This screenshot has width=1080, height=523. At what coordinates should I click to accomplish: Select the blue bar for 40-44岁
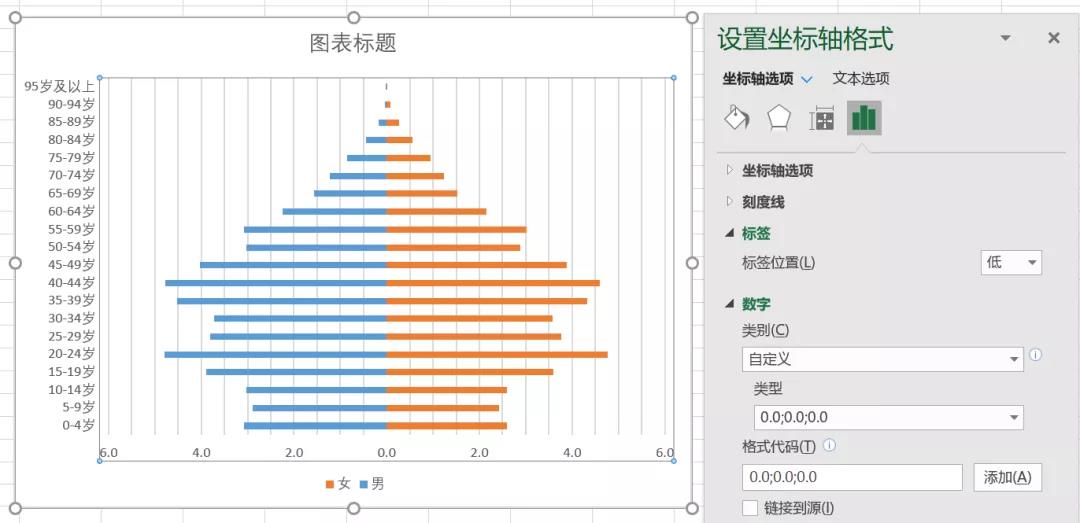click(276, 283)
